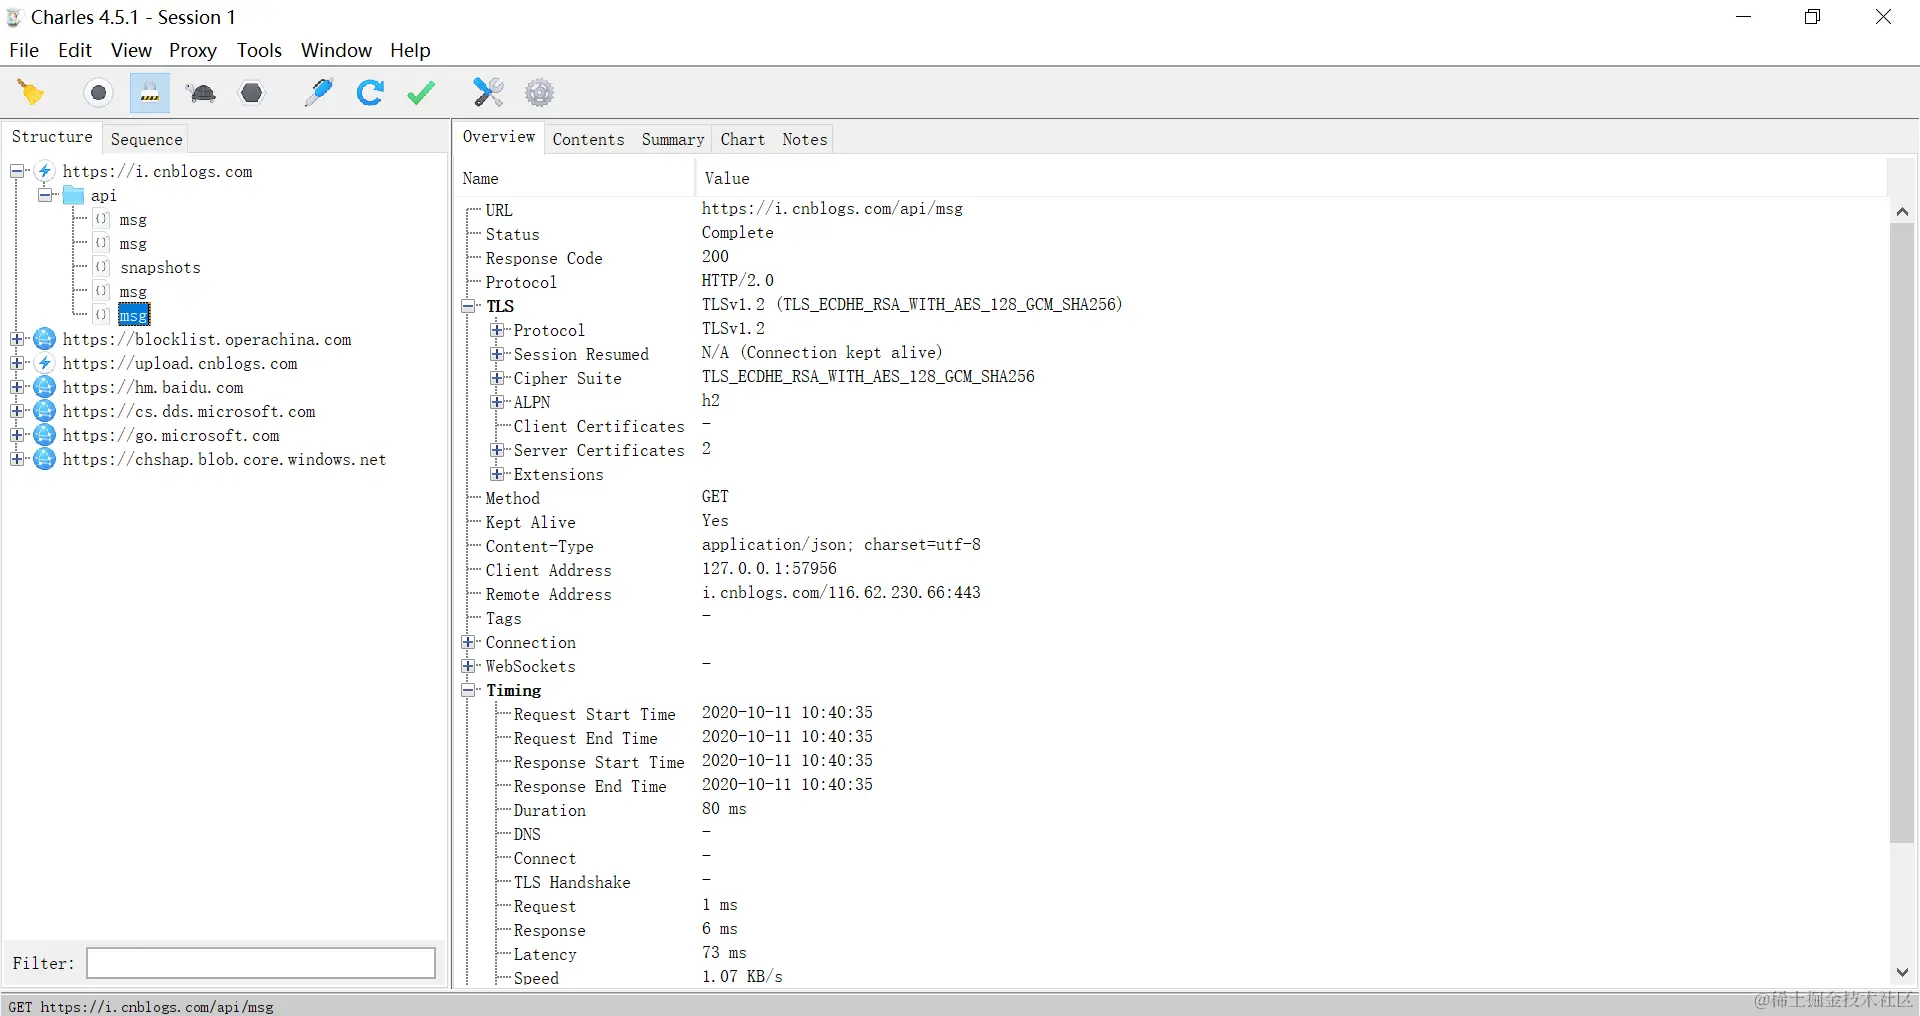Open the Proxy menu
Screen dimensions: 1920x1016
pyautogui.click(x=193, y=50)
